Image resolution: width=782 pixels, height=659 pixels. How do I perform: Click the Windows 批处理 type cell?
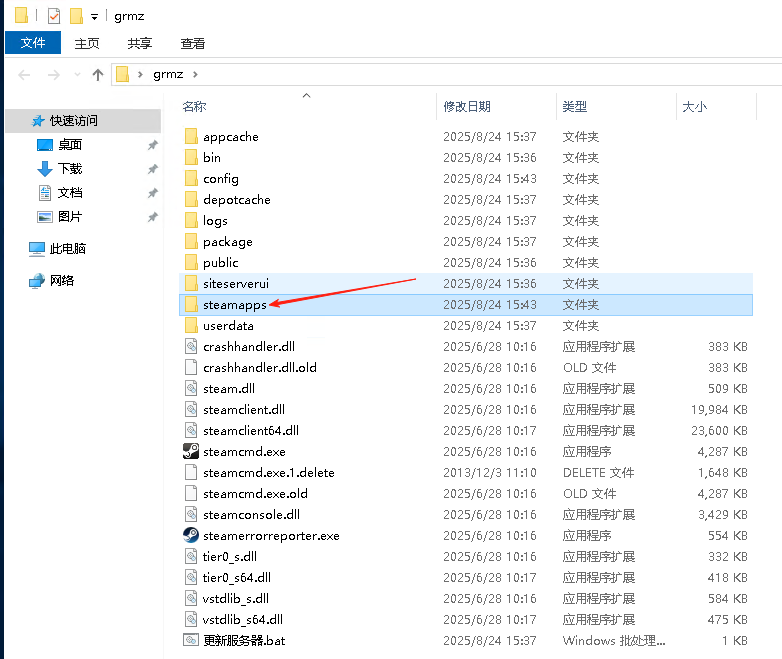(x=614, y=640)
